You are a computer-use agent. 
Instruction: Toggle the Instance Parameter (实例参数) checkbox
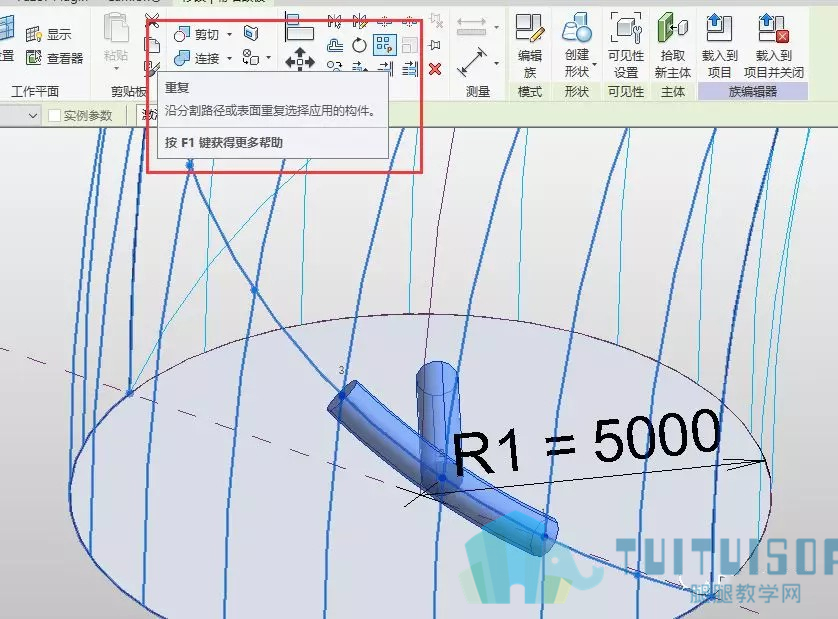(x=54, y=115)
